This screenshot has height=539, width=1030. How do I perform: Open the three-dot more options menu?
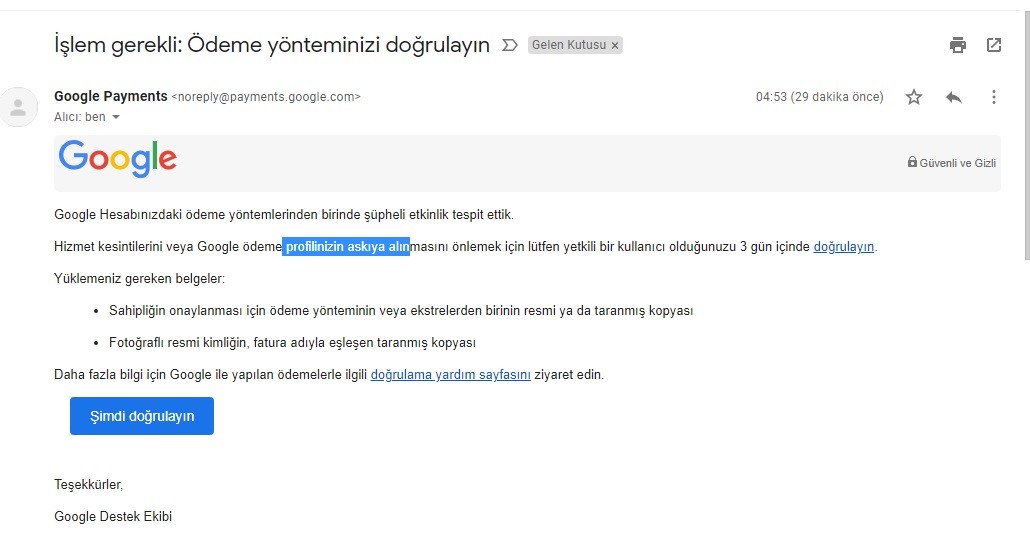click(994, 97)
